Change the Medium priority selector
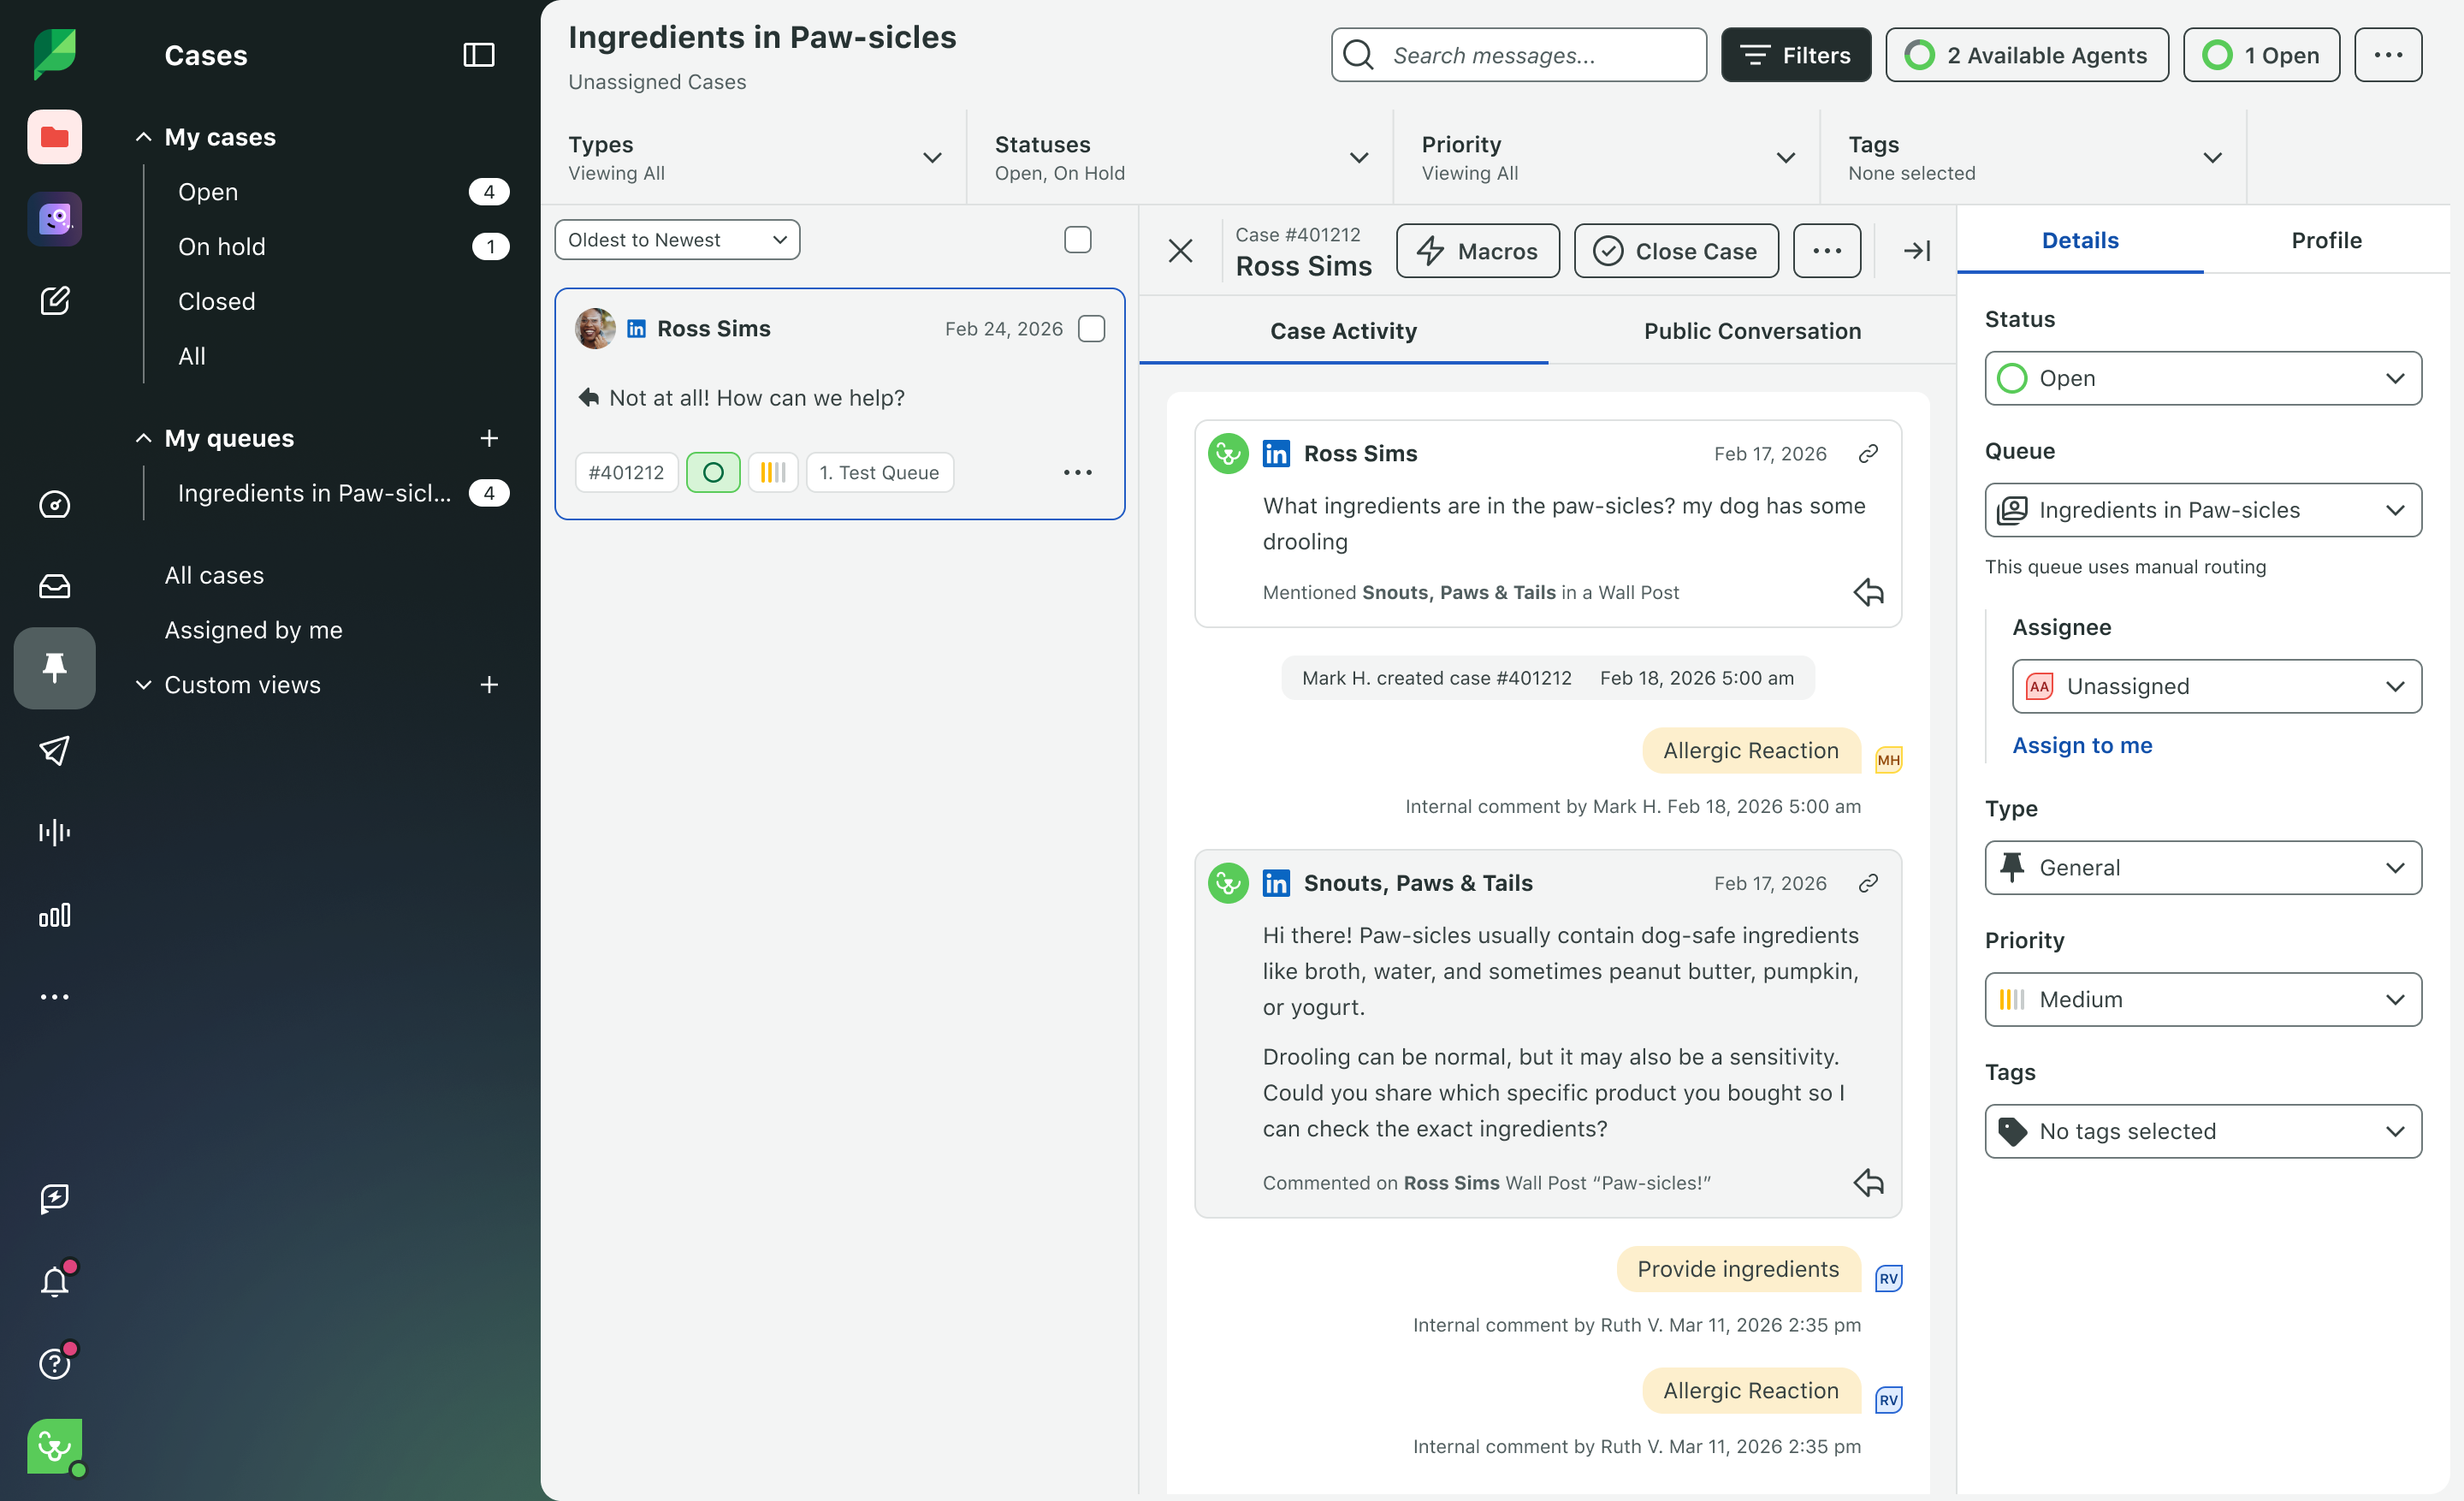Screen dimensions: 2464x1501 [x=2202, y=999]
